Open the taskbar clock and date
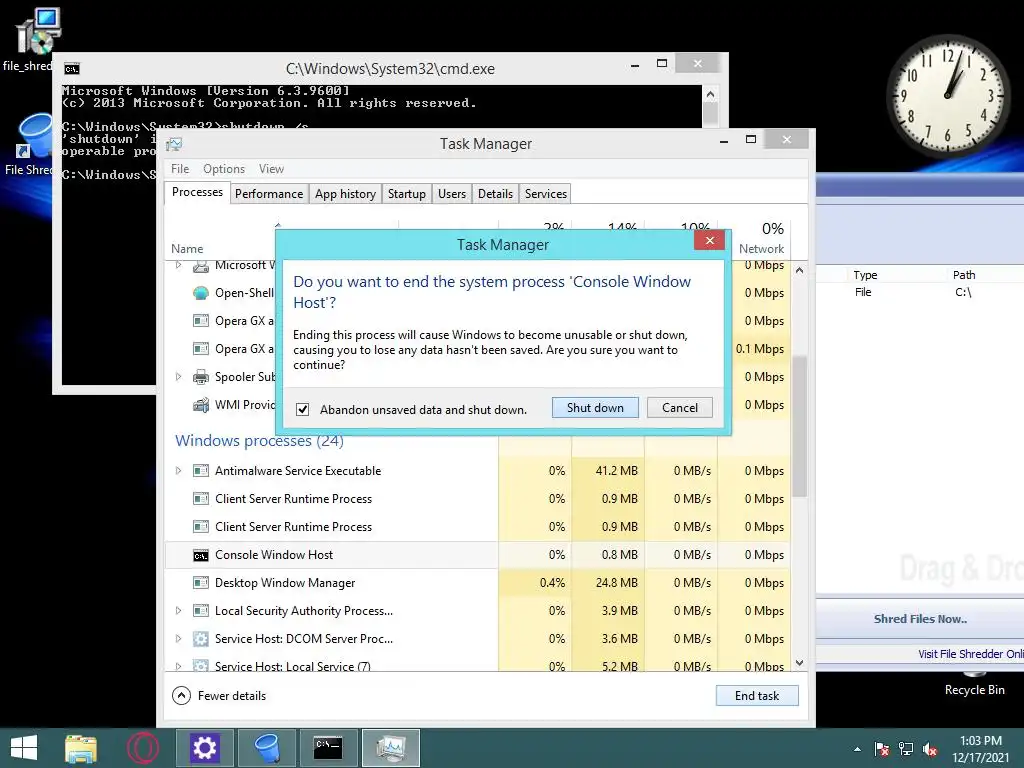Viewport: 1024px width, 768px height. tap(980, 749)
